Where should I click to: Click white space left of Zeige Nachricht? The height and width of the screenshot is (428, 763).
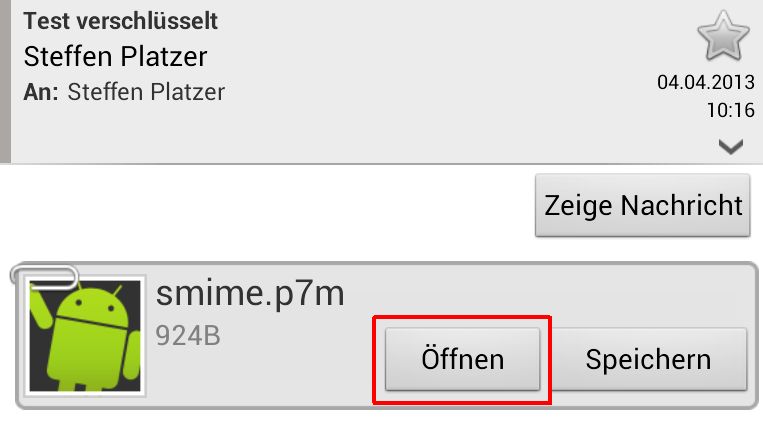[270, 205]
